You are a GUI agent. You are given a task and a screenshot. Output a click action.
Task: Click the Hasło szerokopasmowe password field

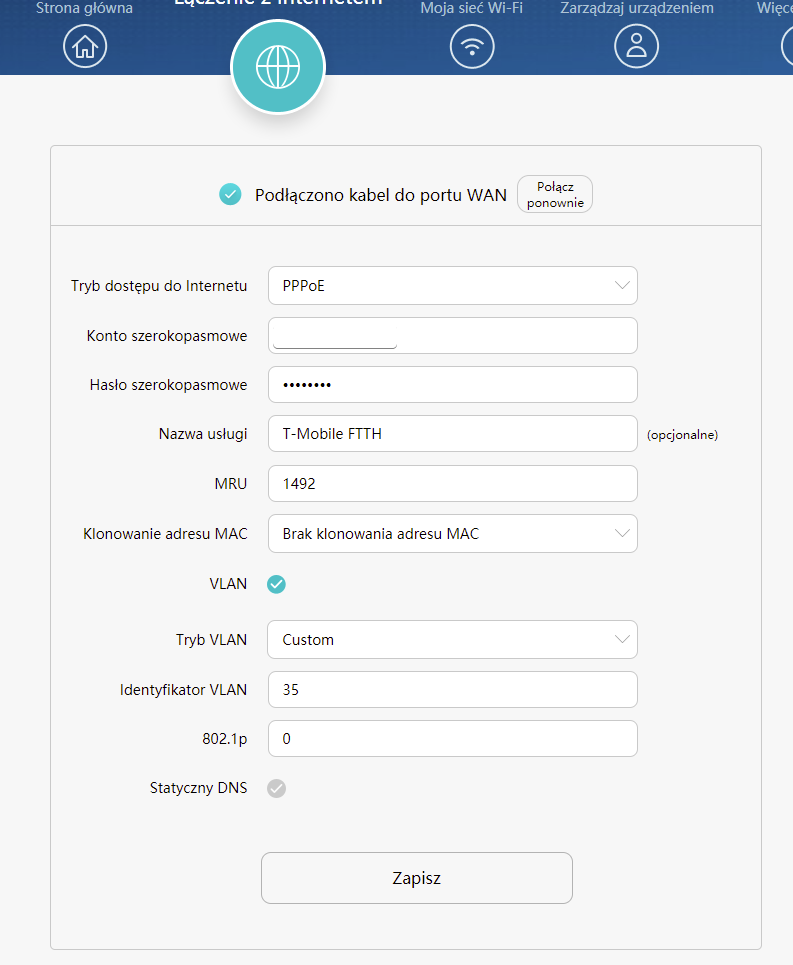452,385
